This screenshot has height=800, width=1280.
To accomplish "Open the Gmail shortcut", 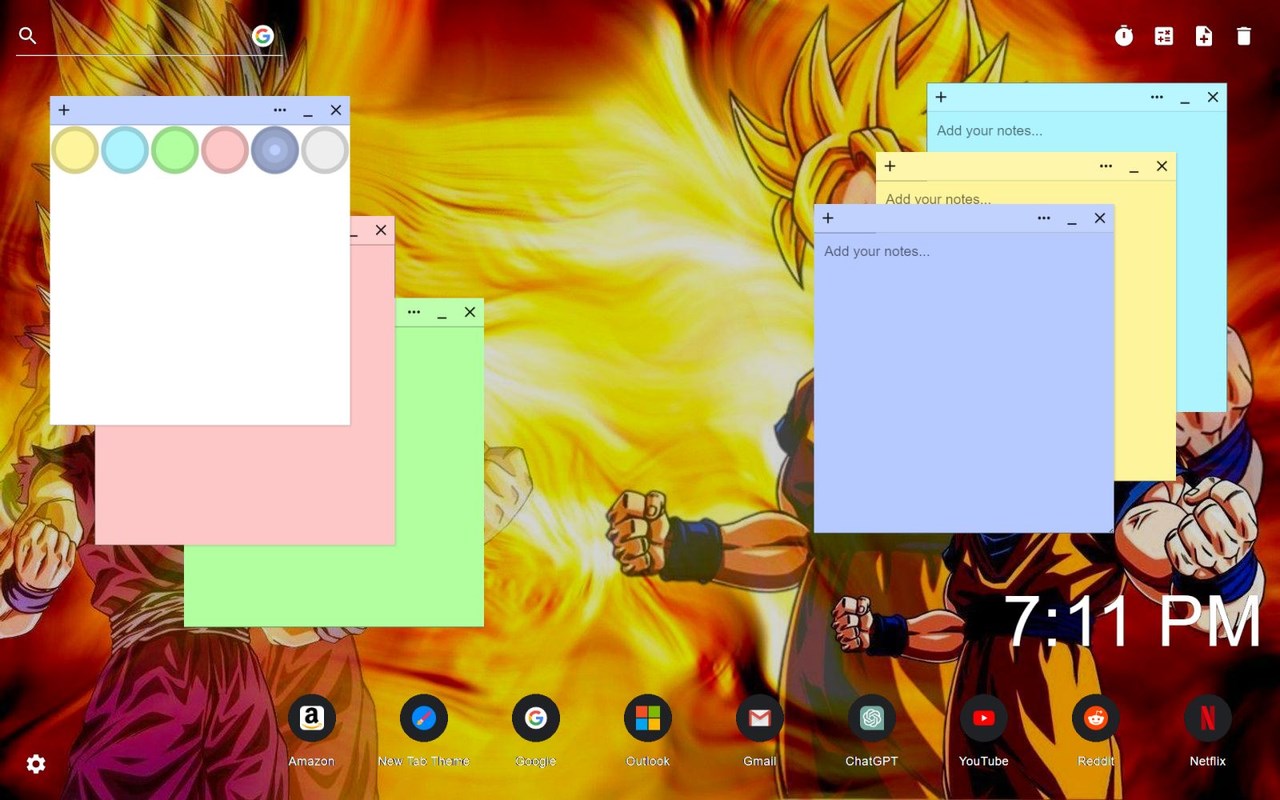I will (760, 718).
